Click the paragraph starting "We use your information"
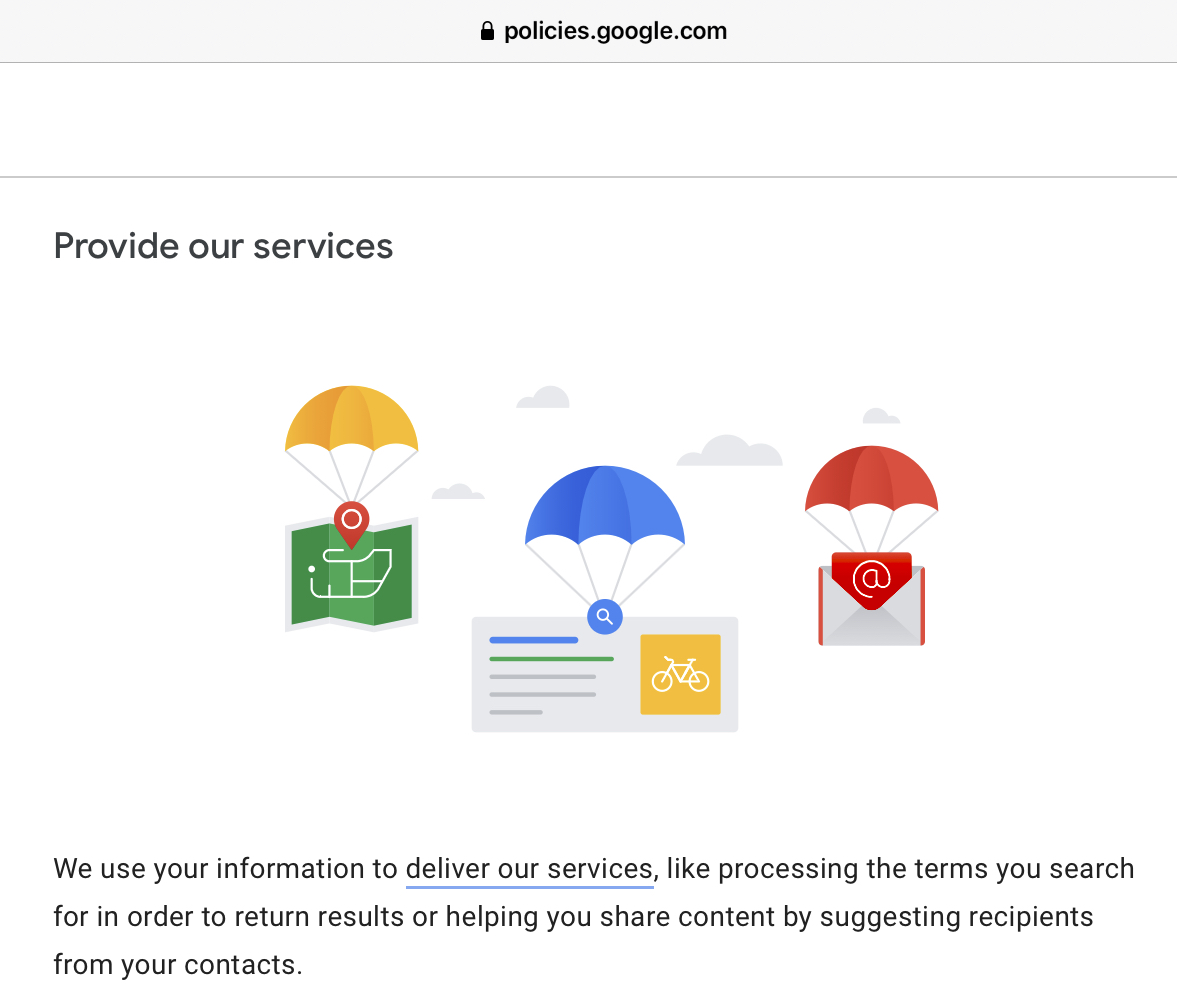1177x1006 pixels. (x=594, y=917)
